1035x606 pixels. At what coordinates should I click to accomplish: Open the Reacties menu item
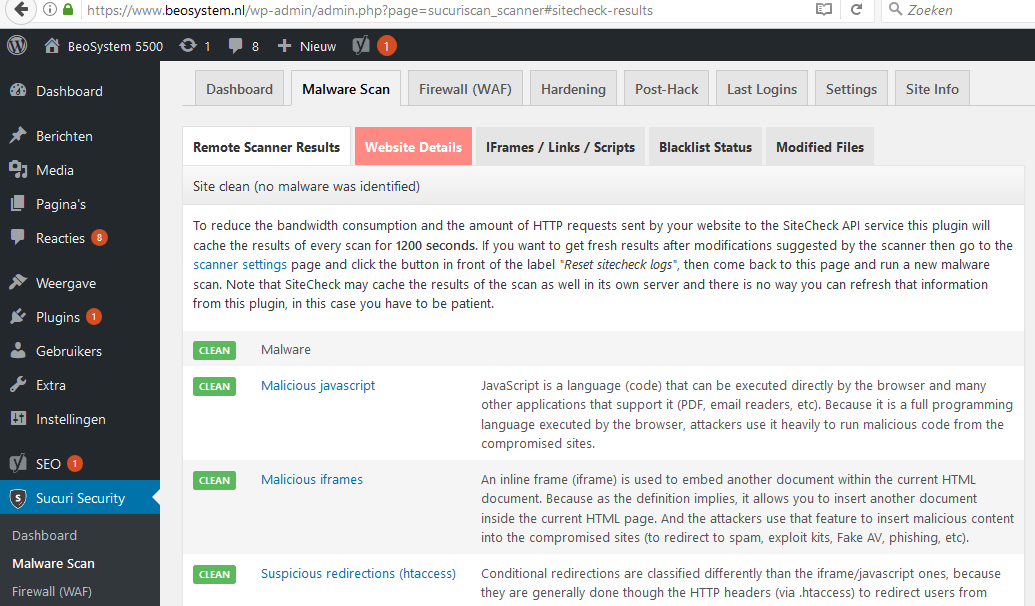click(80, 238)
